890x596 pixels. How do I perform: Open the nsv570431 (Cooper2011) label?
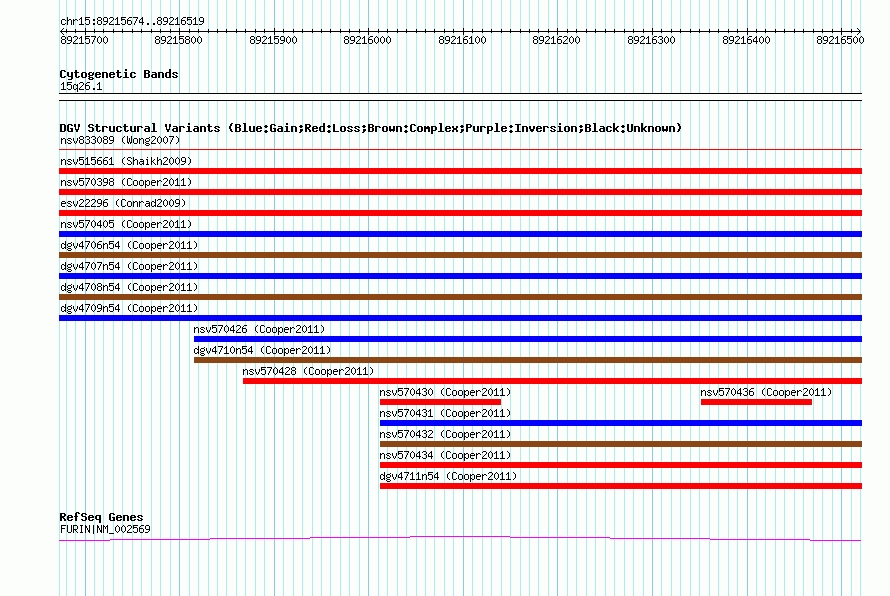tap(446, 413)
